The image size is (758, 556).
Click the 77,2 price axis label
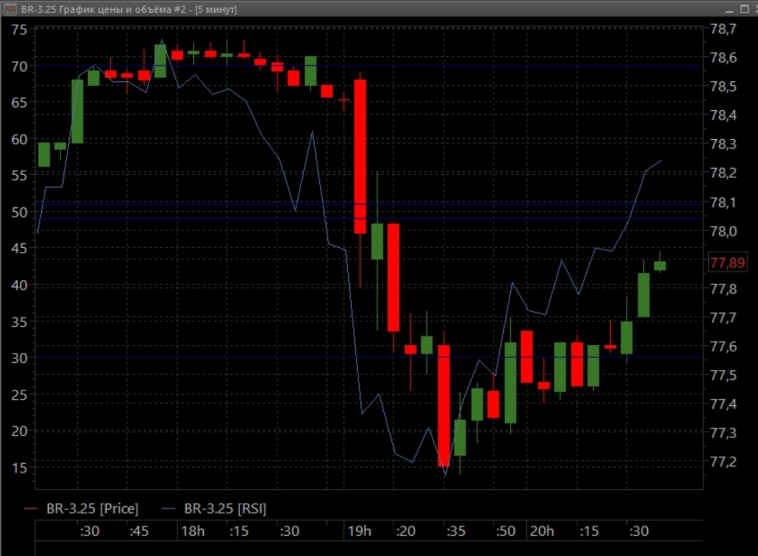722,462
